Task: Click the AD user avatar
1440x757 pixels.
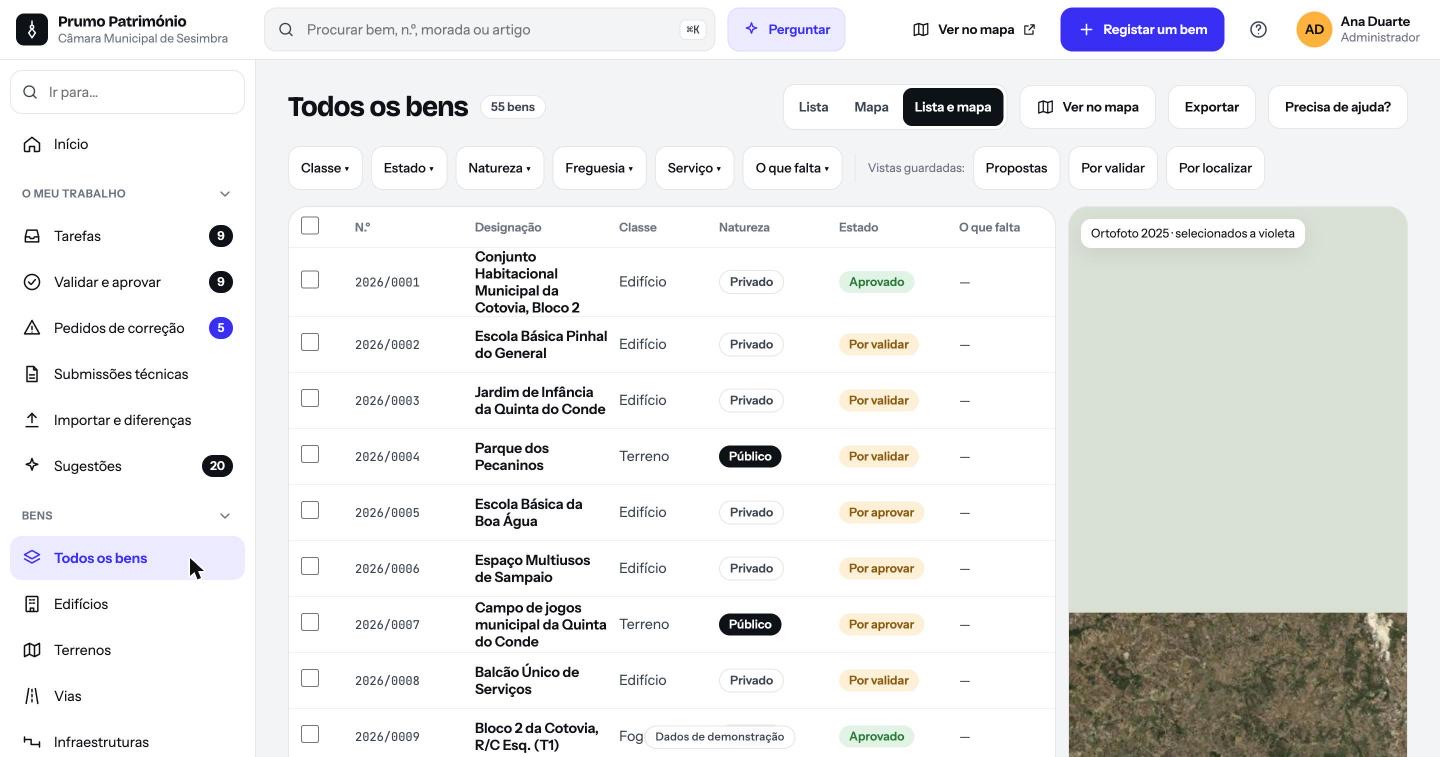Action: point(1314,30)
